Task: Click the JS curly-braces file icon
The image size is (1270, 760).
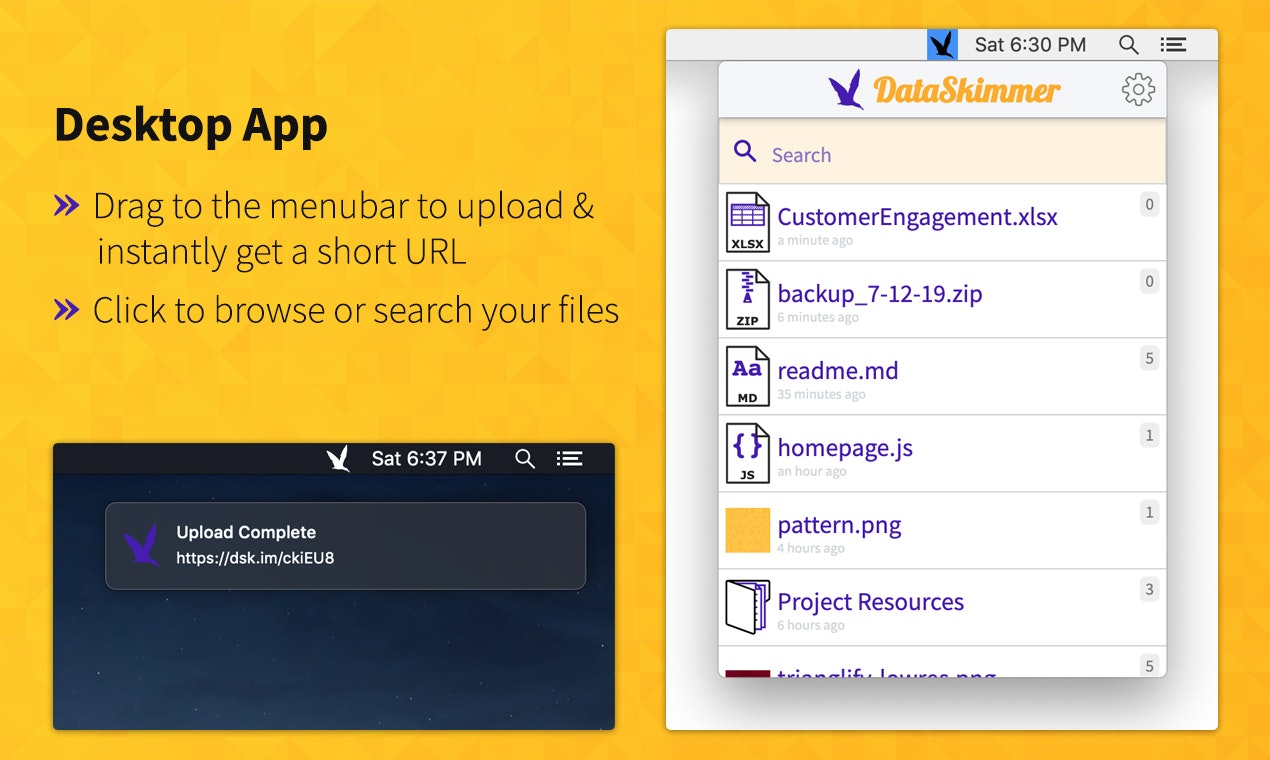Action: click(x=747, y=453)
